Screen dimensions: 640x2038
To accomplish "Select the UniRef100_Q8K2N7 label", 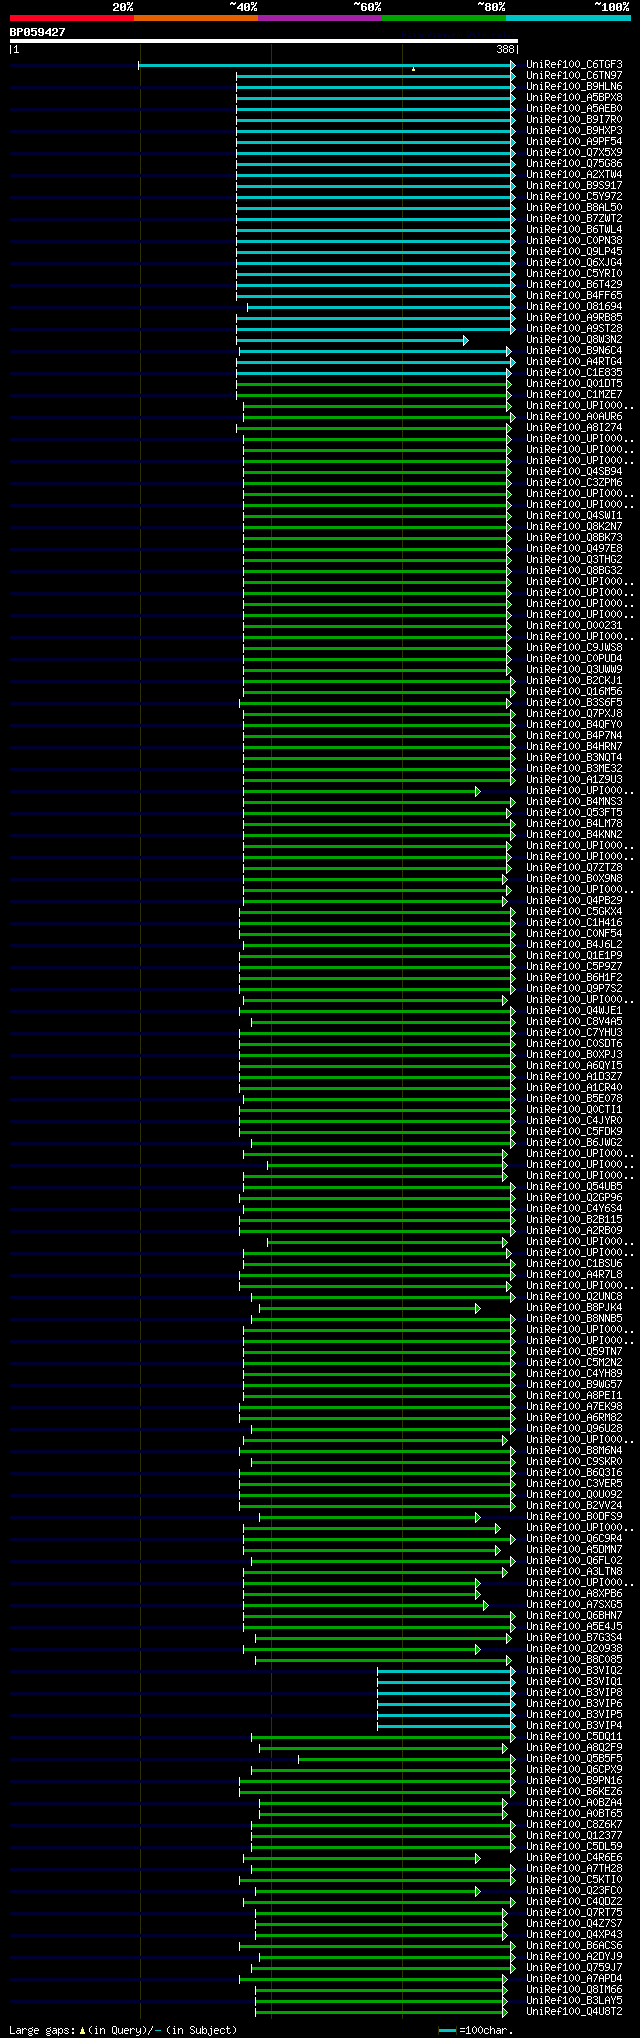I will 574,527.
